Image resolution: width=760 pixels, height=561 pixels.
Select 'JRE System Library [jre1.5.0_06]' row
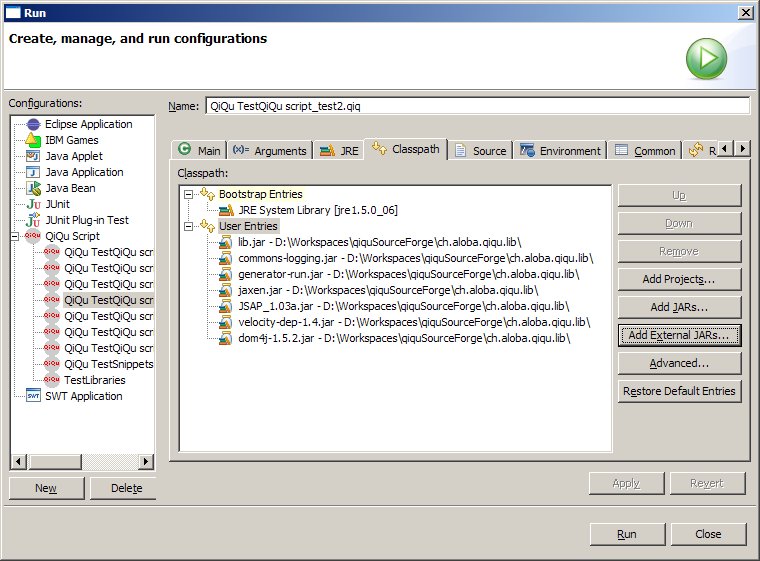[x=317, y=210]
